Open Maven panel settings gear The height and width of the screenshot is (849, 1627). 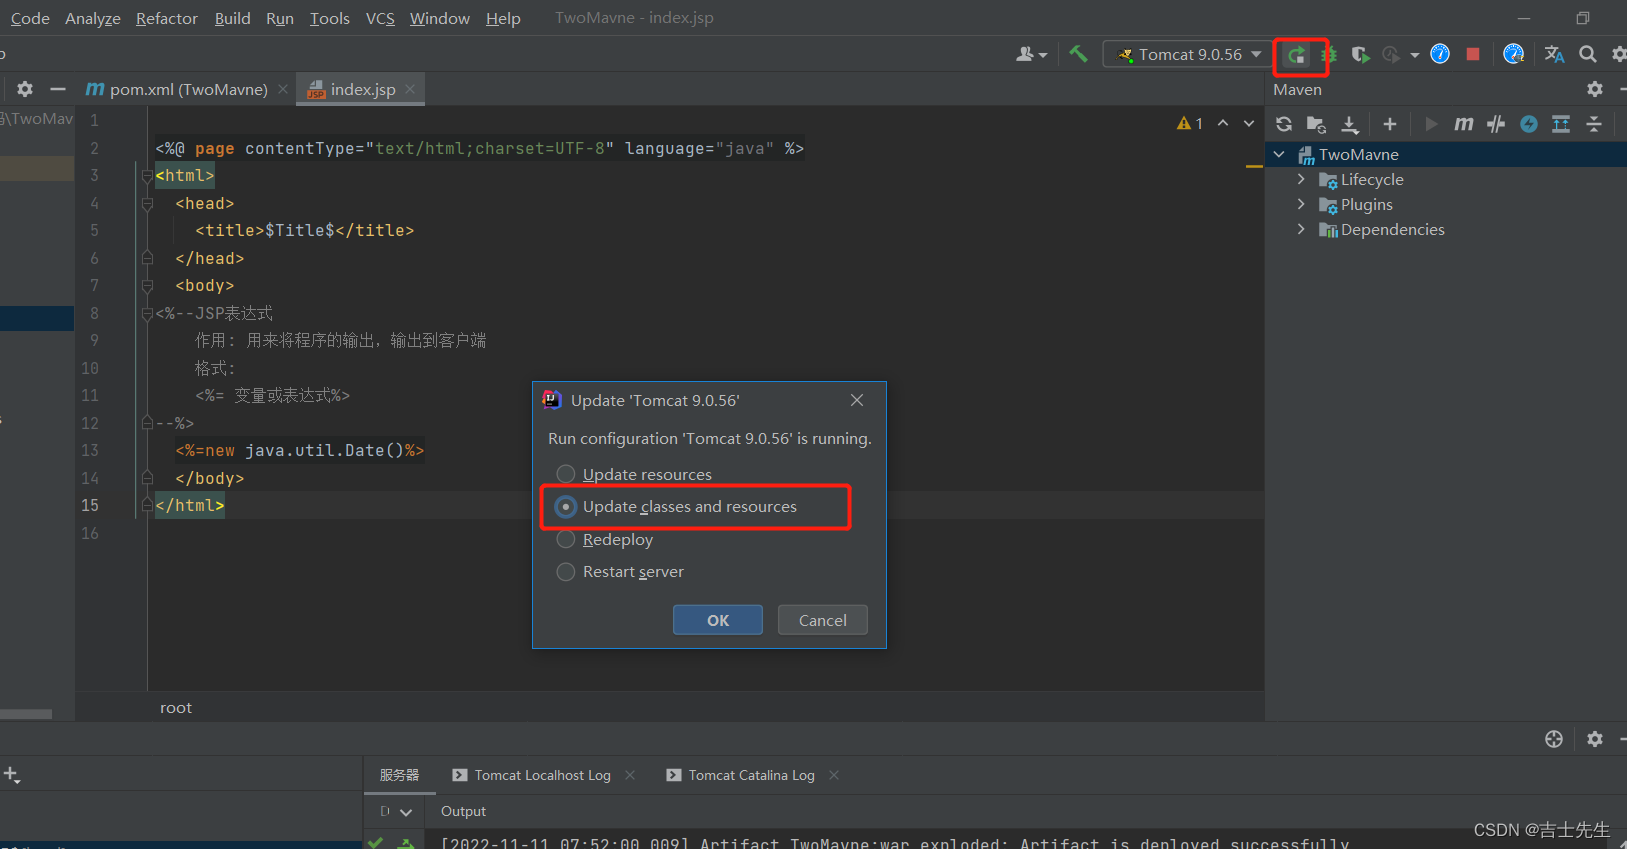click(x=1595, y=89)
